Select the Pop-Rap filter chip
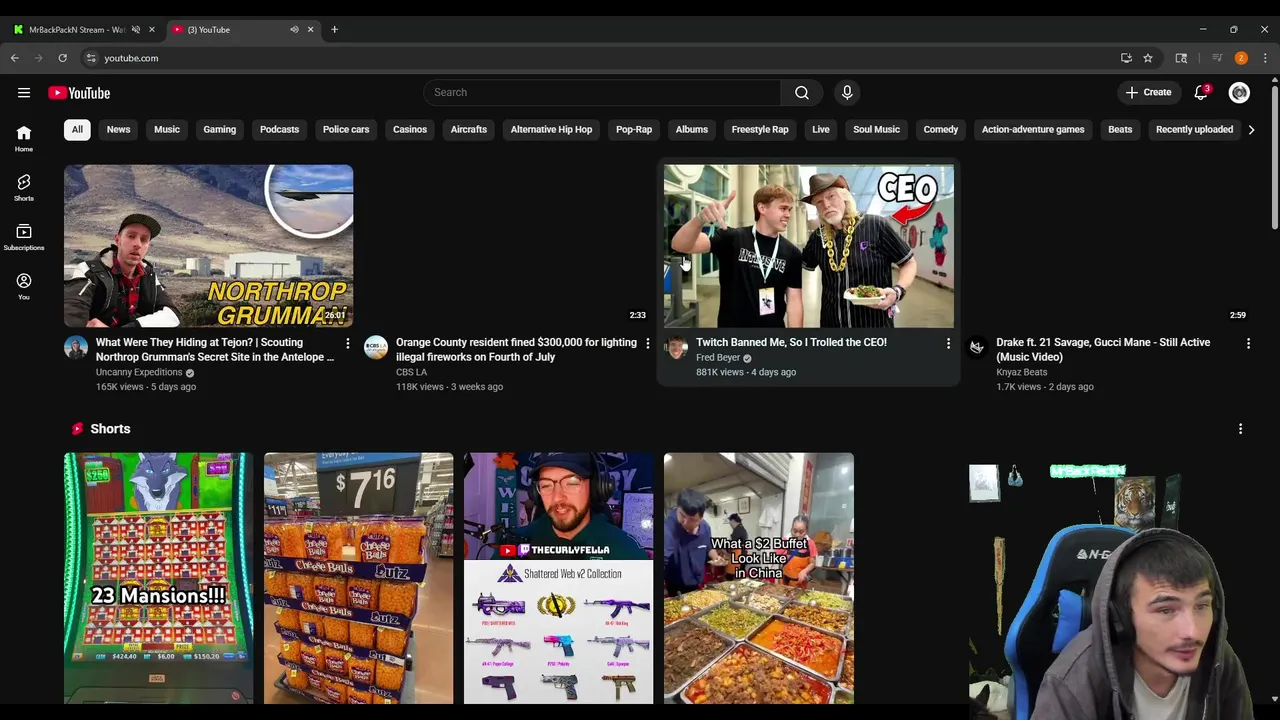The width and height of the screenshot is (1280, 720). pos(634,130)
